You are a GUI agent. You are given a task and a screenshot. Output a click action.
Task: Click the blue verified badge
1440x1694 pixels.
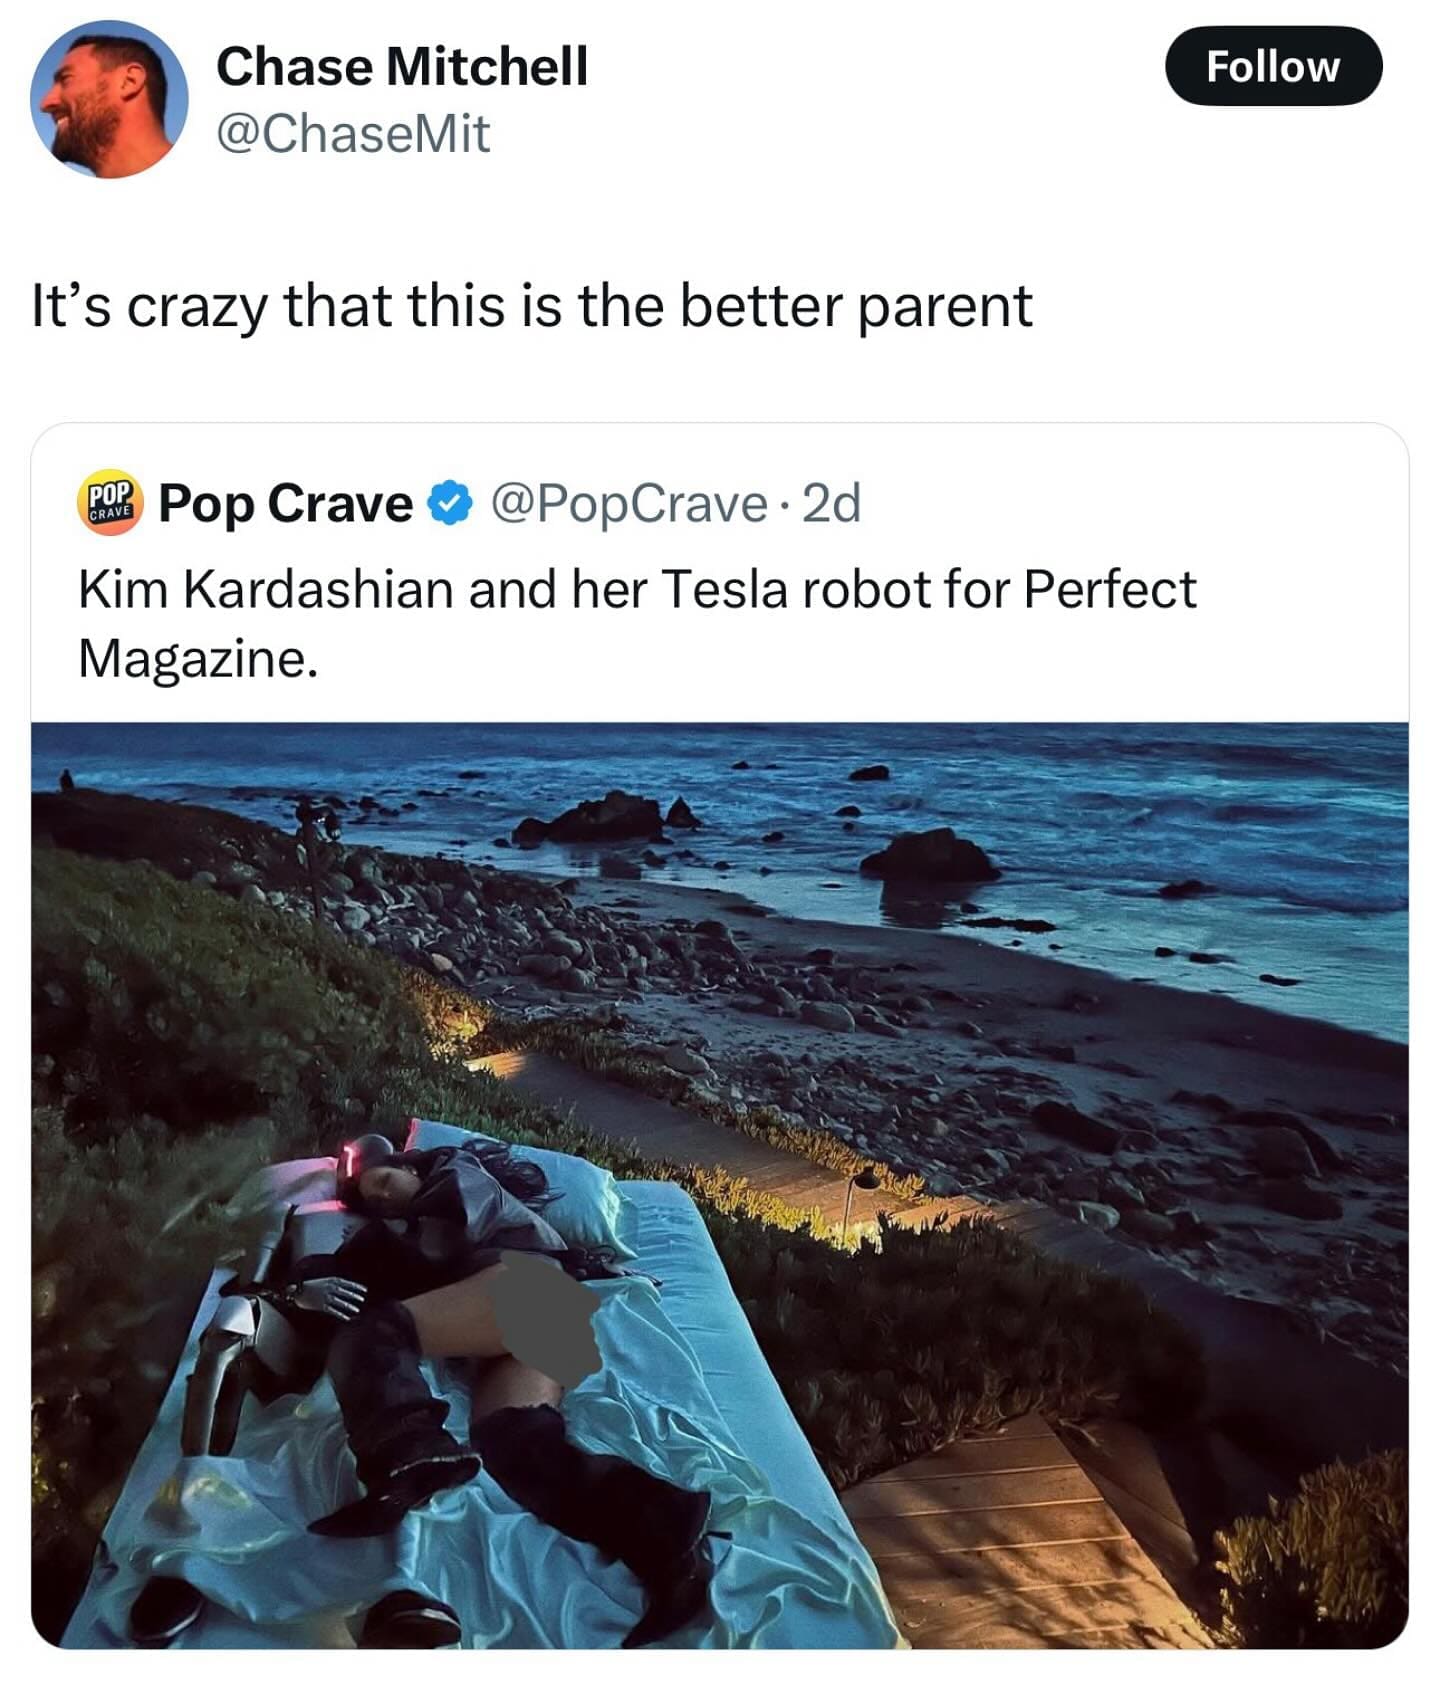pos(451,504)
